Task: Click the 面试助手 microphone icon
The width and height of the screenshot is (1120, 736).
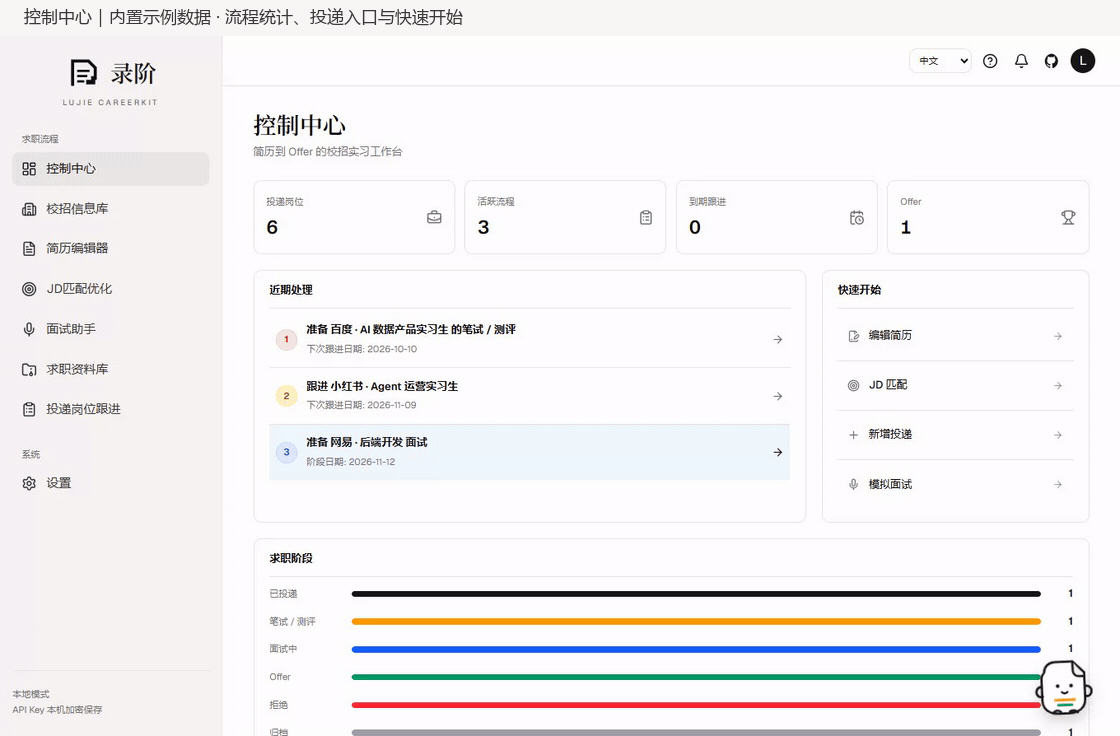Action: point(29,329)
